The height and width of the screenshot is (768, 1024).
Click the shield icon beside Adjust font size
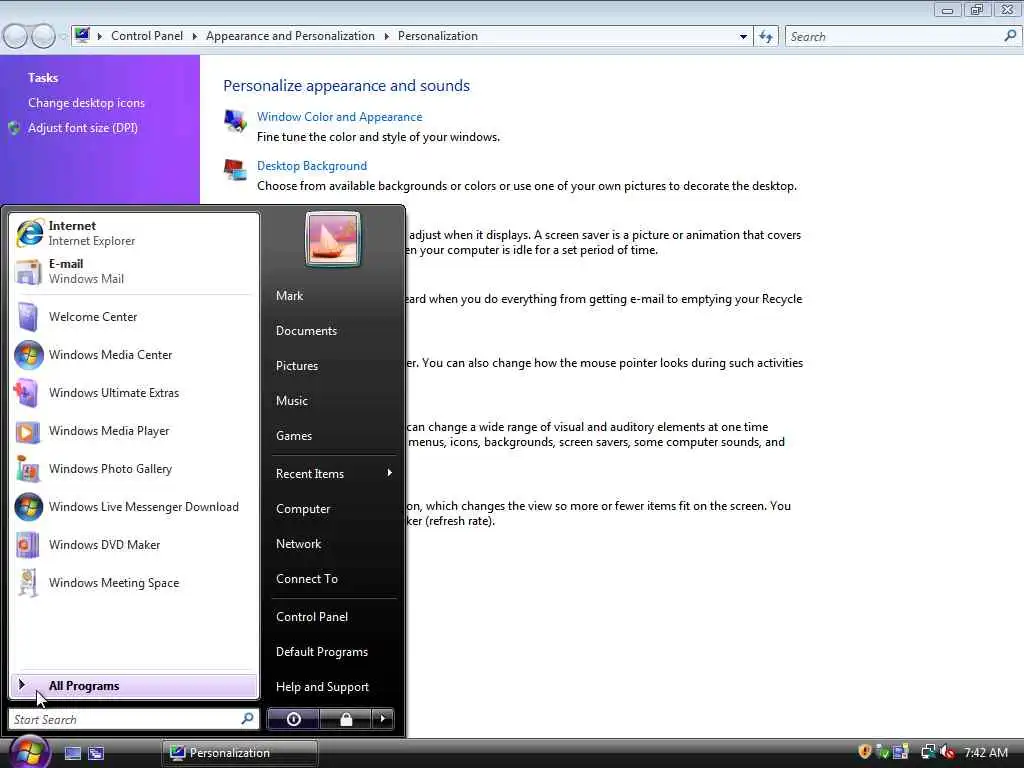(14, 128)
